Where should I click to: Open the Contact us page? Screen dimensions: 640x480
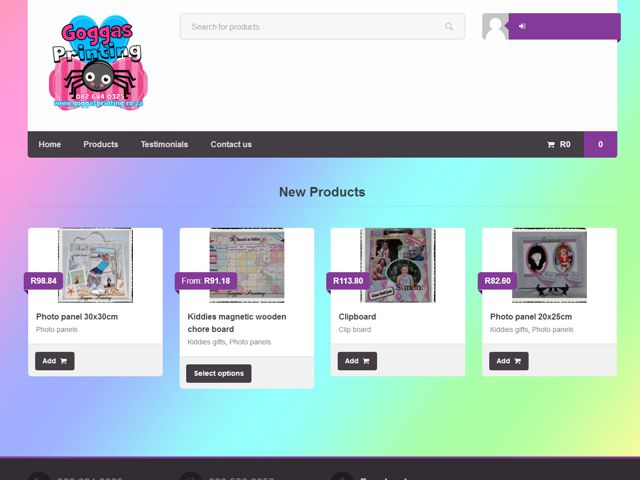click(231, 144)
